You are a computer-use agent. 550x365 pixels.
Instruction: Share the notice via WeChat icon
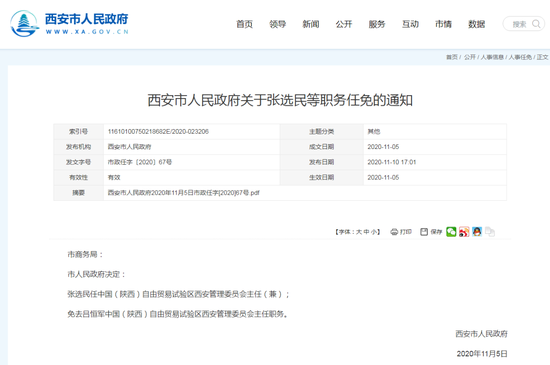[x=451, y=232]
